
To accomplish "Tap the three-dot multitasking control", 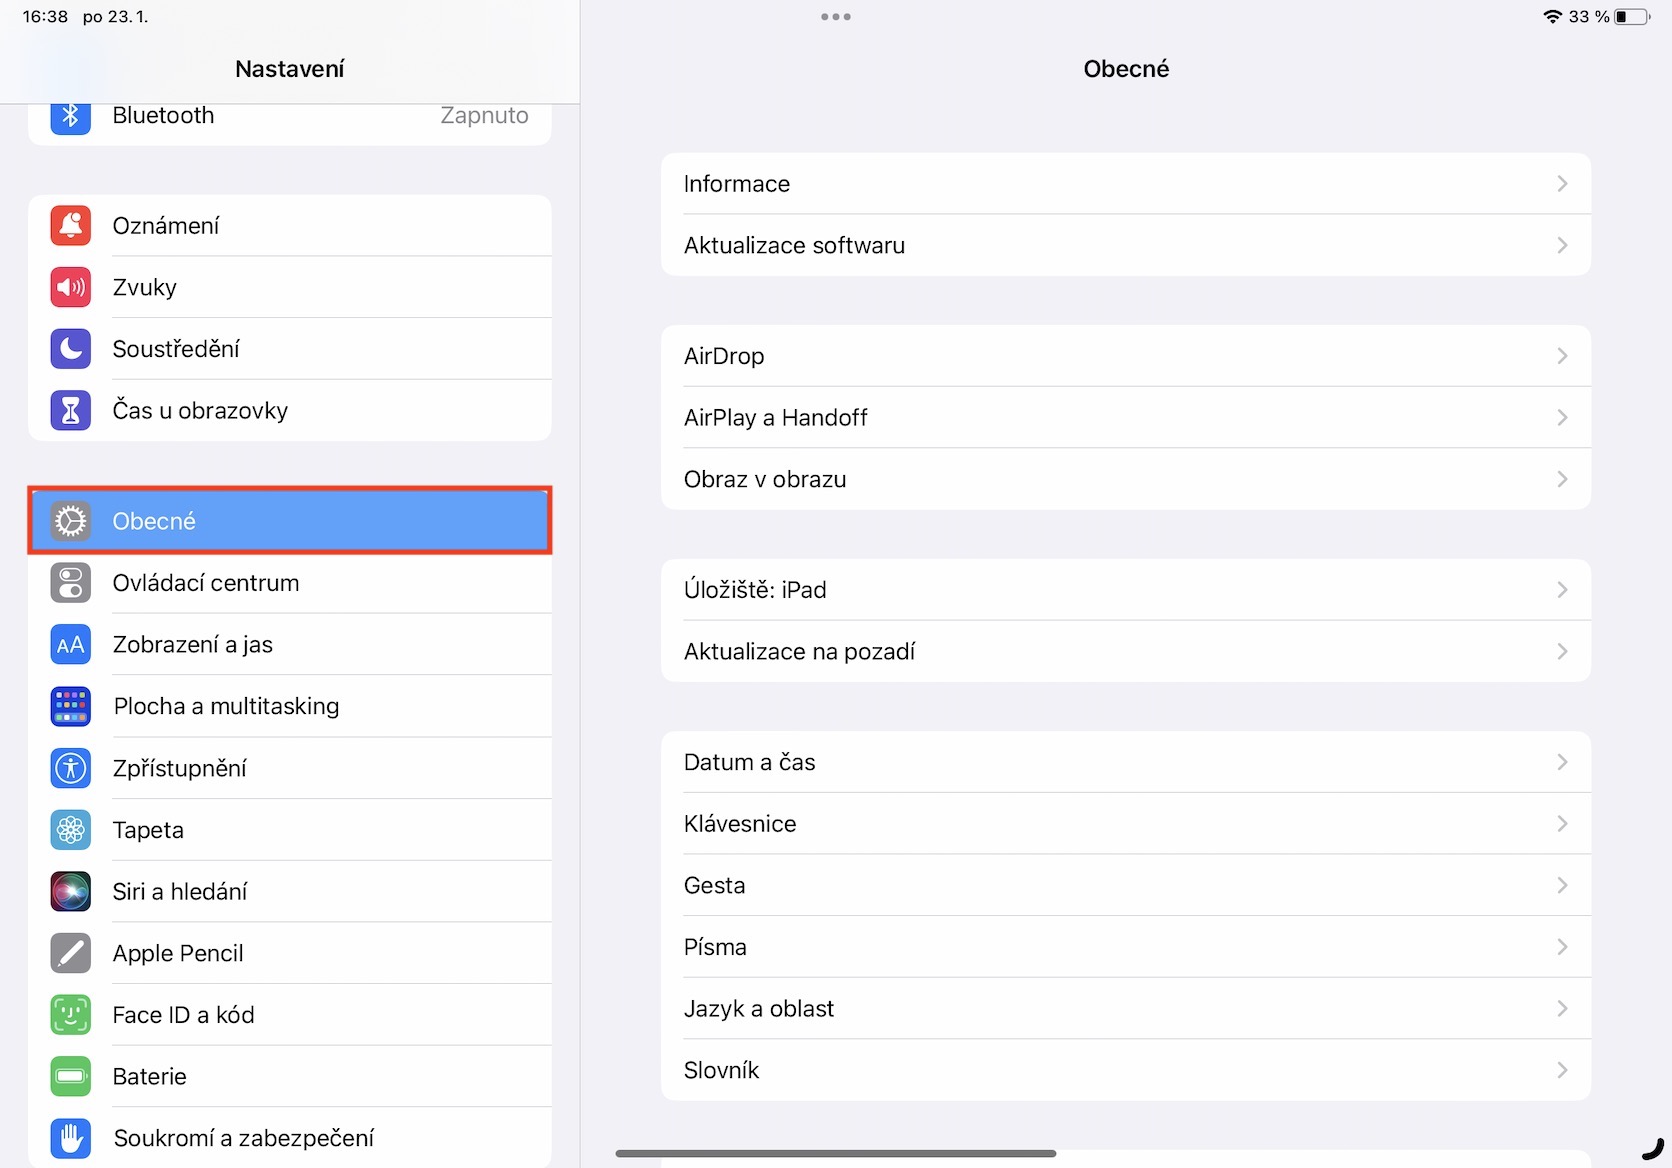I will pos(835,17).
